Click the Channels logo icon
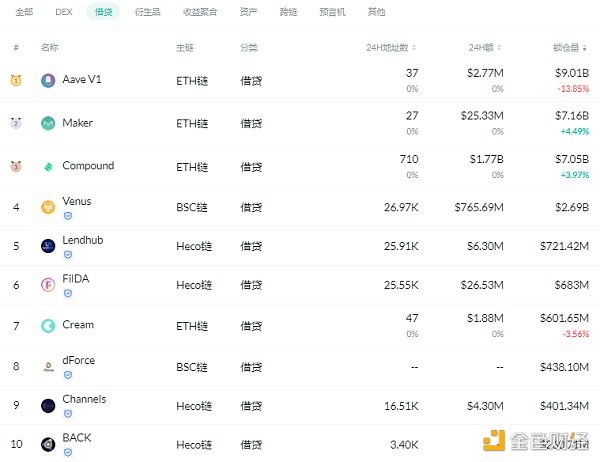 (x=48, y=406)
